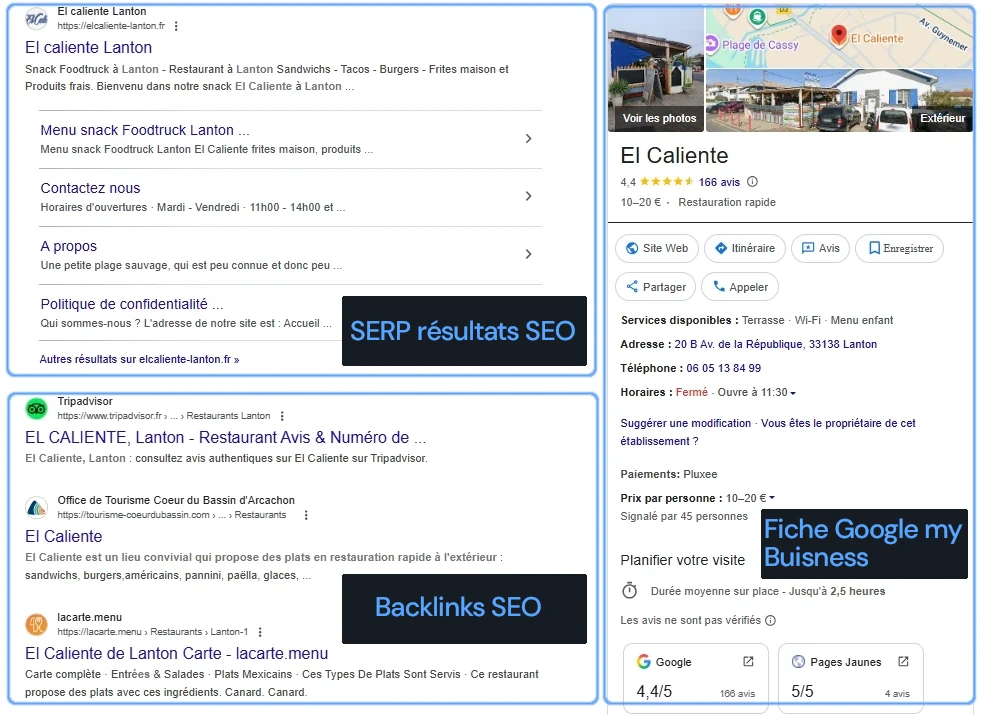The image size is (1000, 715).
Task: Click the Office de Tourisme favicon
Action: tap(36, 508)
